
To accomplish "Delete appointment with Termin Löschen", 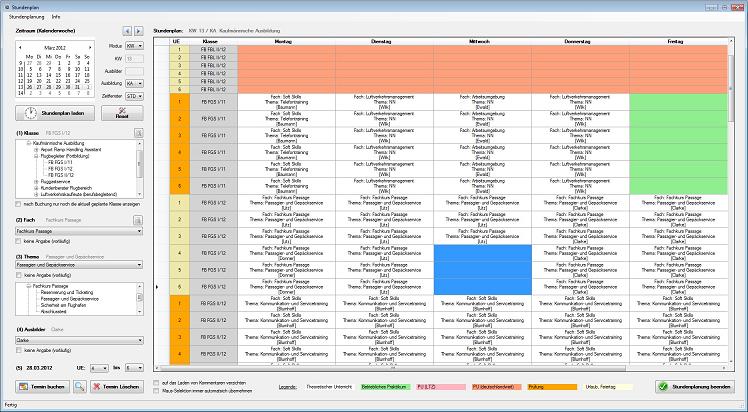I will (117, 387).
